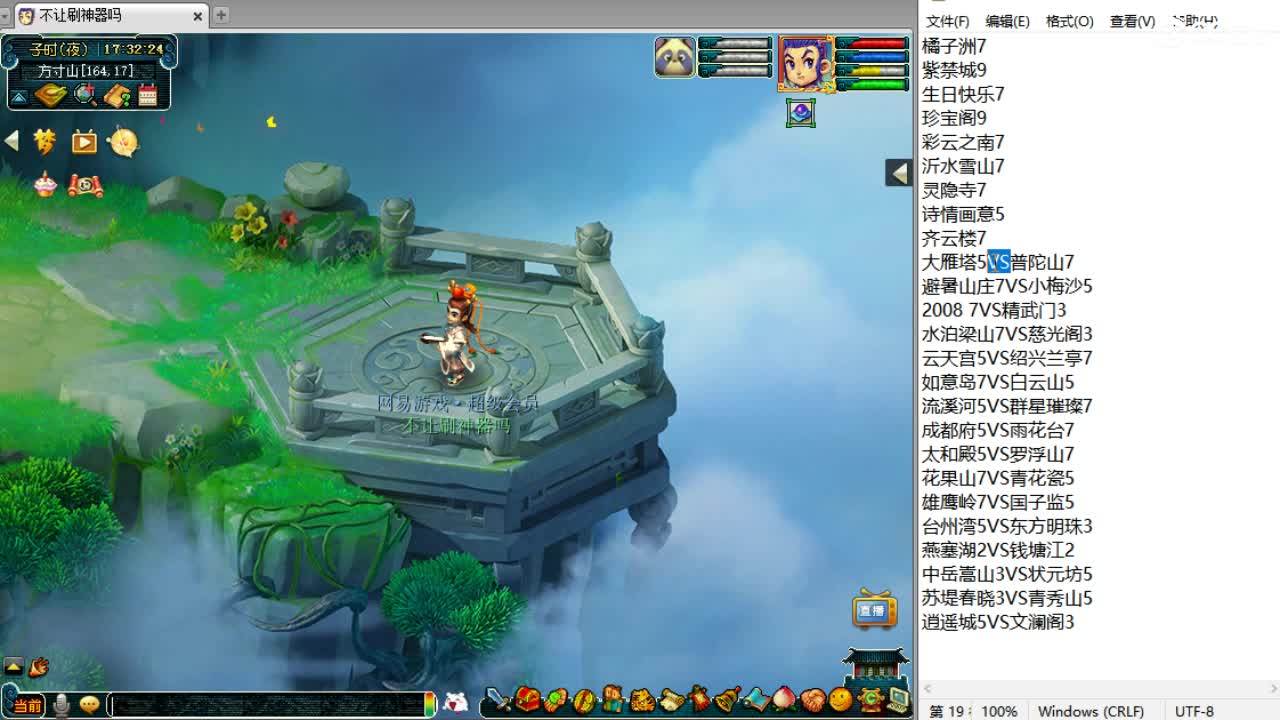The width and height of the screenshot is (1280, 720).
Task: Click the UTF-8 encoding status entry
Action: [1195, 711]
